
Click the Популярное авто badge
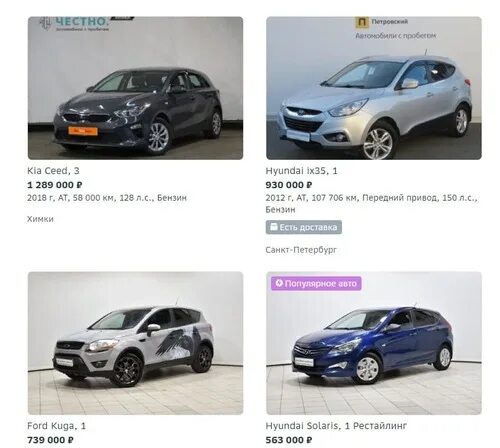316,283
